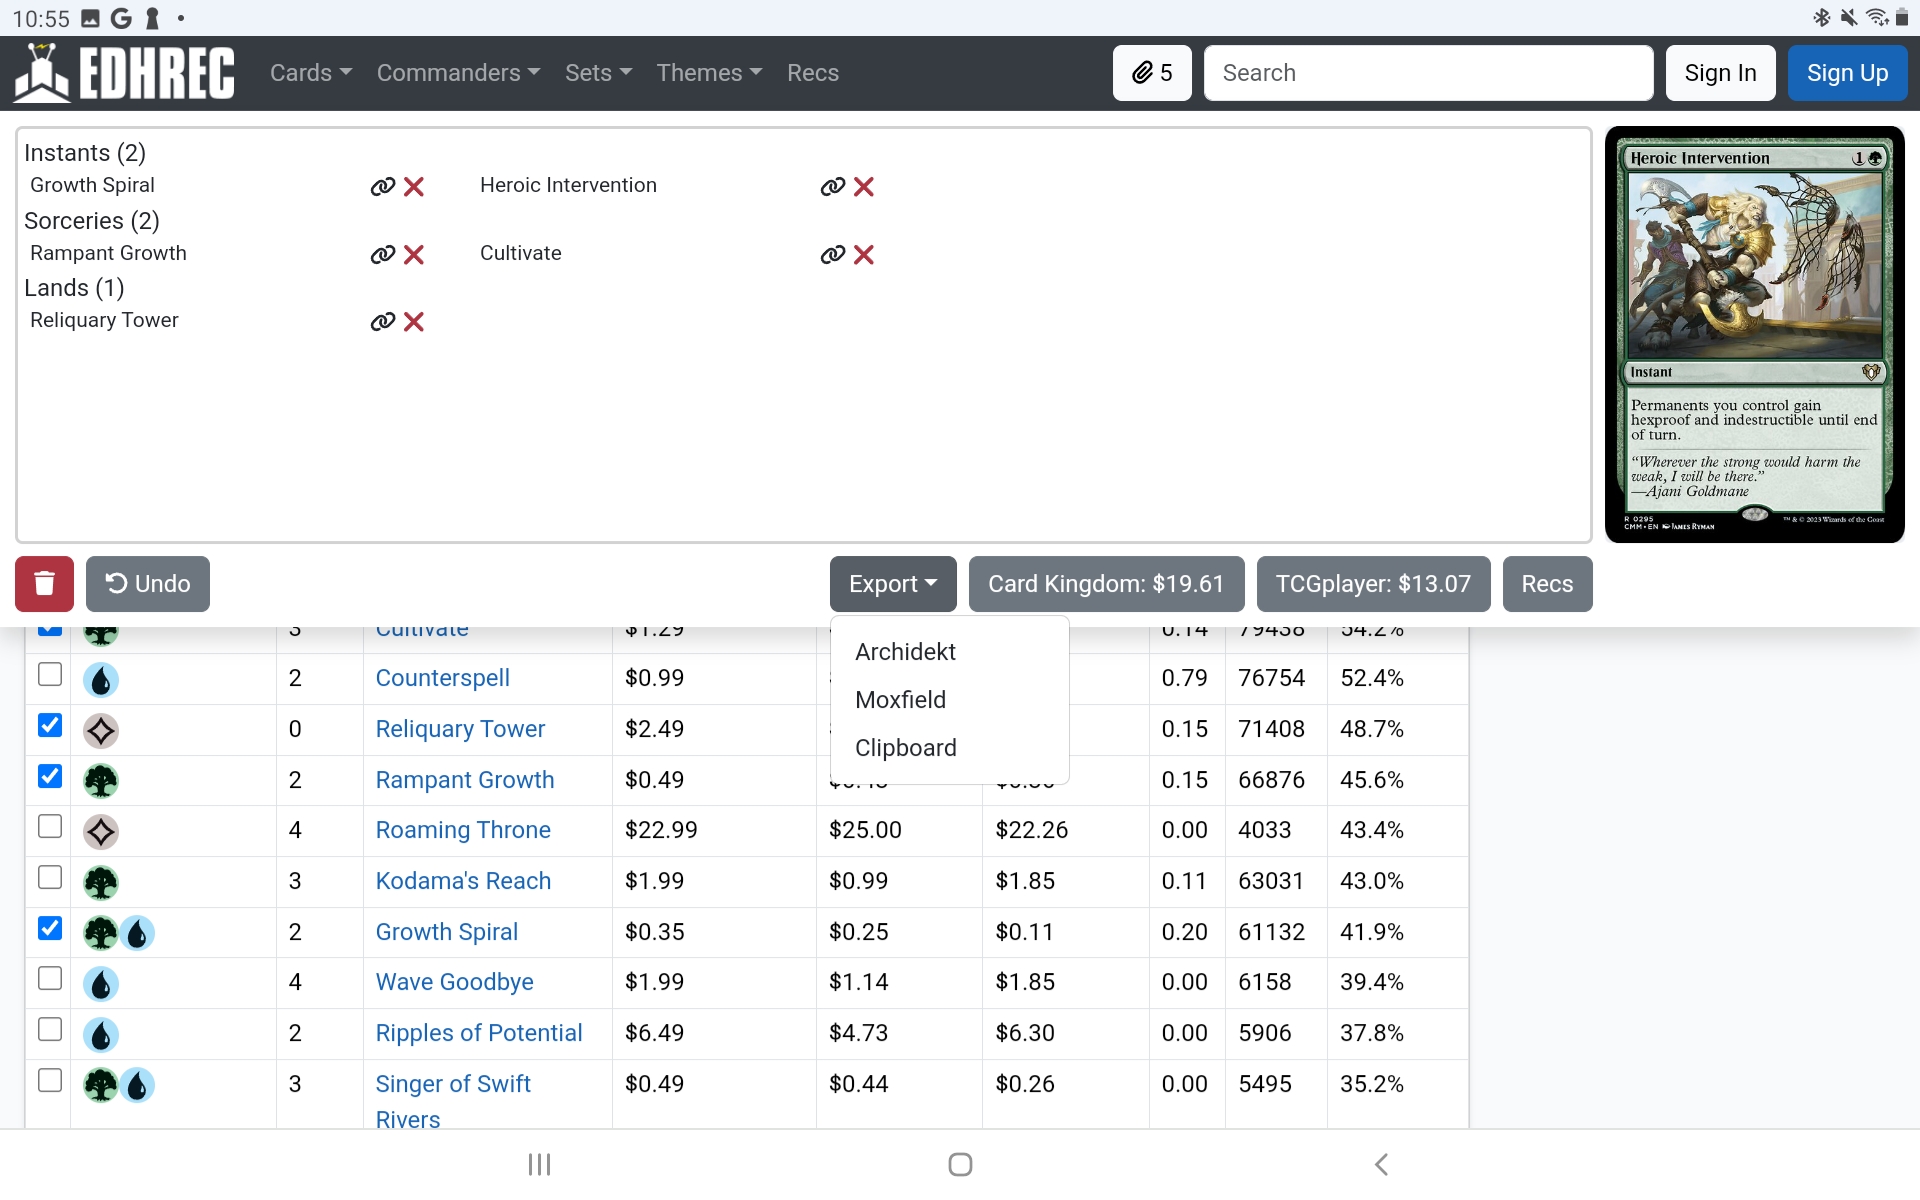Click link icon next to Reliquary Tower

(382, 322)
